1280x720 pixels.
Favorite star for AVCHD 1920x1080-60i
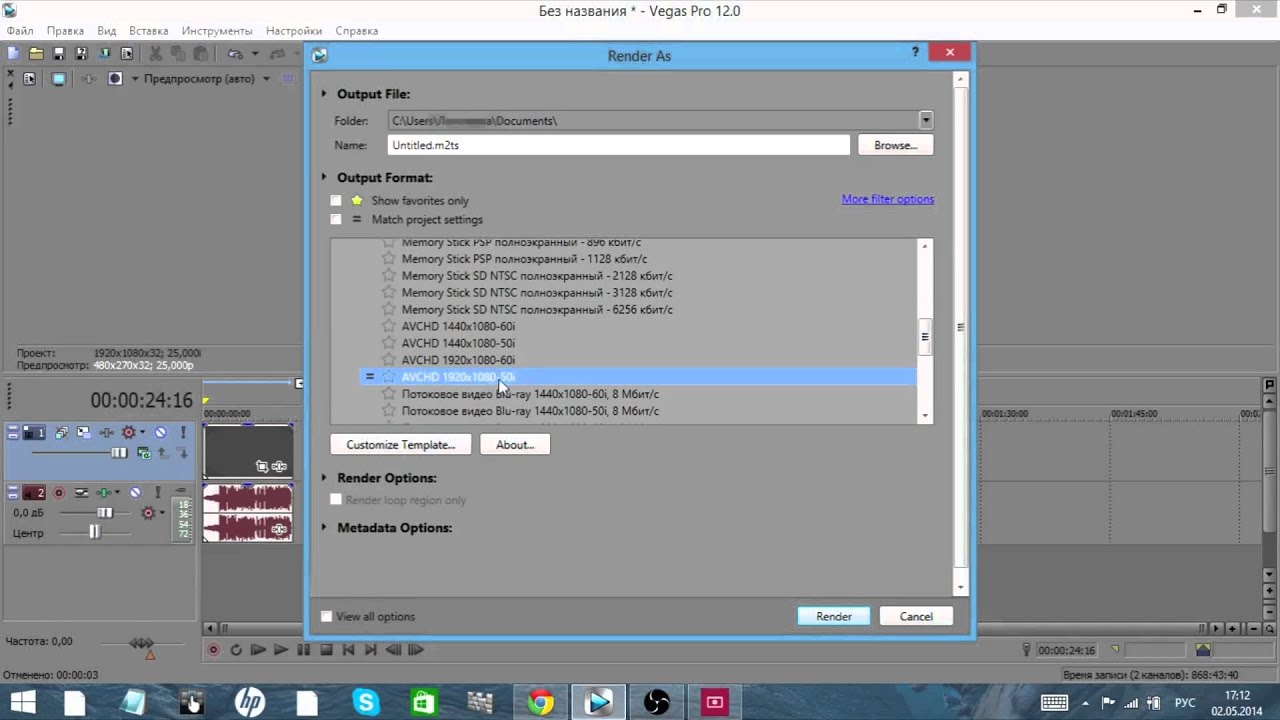(x=389, y=360)
